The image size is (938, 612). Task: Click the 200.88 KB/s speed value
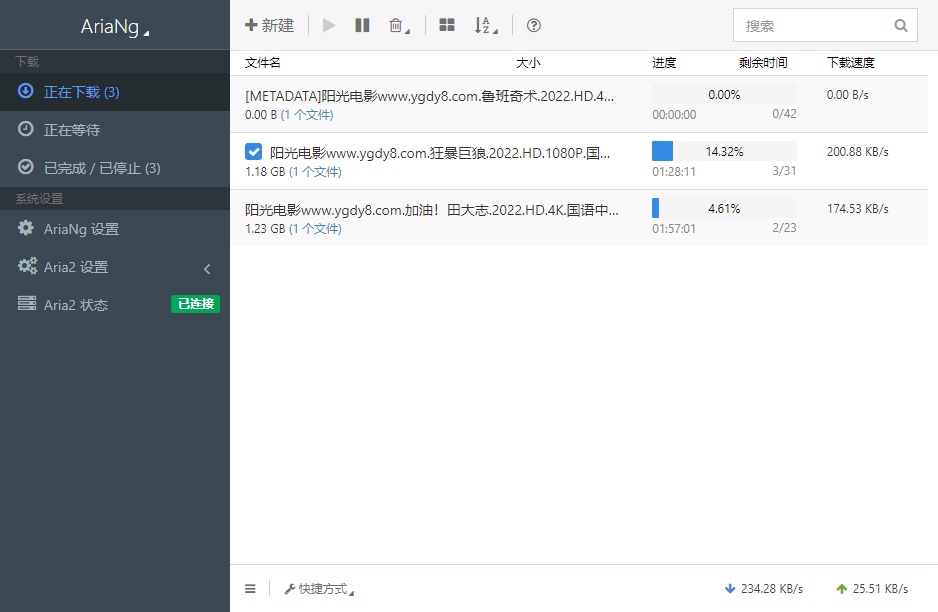tap(857, 152)
